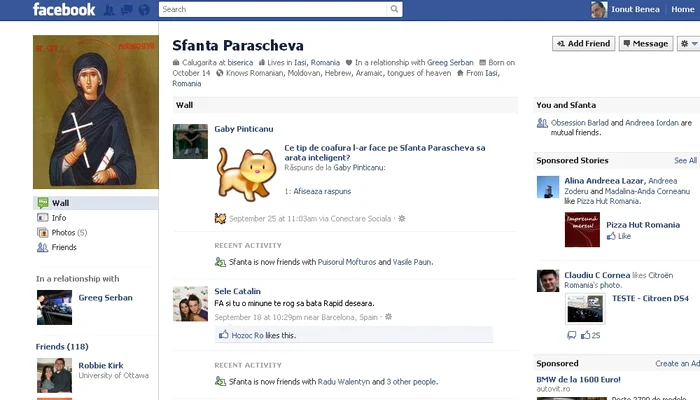Viewport: 700px width, 400px height.
Task: Click the cat app icon beside September 25
Action: pyautogui.click(x=220, y=218)
